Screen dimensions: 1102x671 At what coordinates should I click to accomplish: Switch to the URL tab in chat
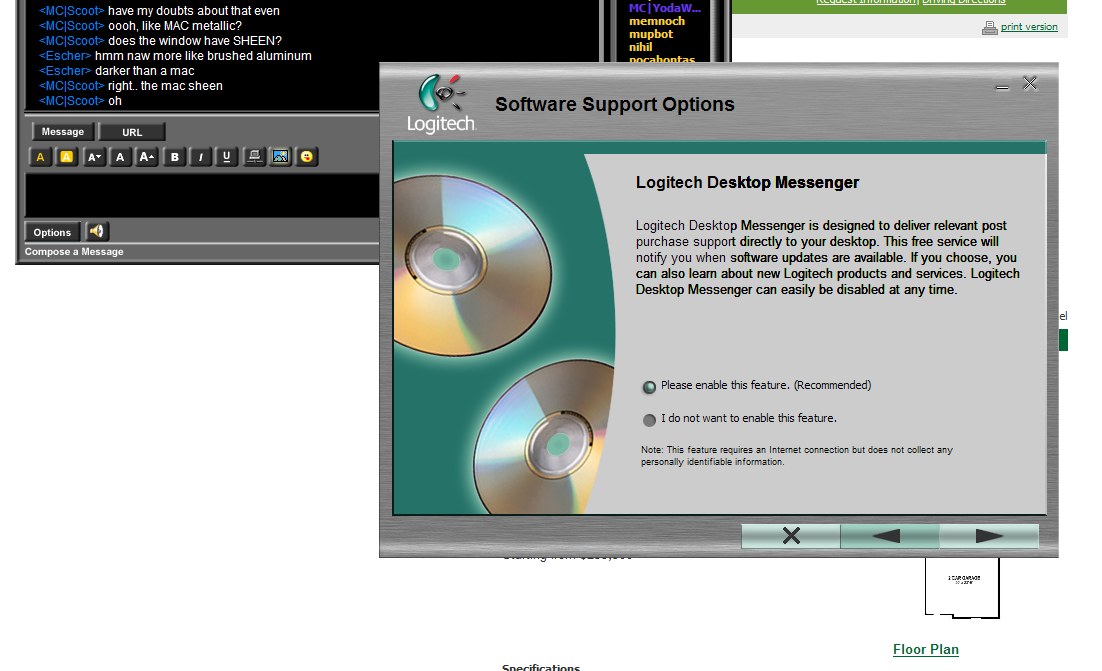[x=132, y=132]
